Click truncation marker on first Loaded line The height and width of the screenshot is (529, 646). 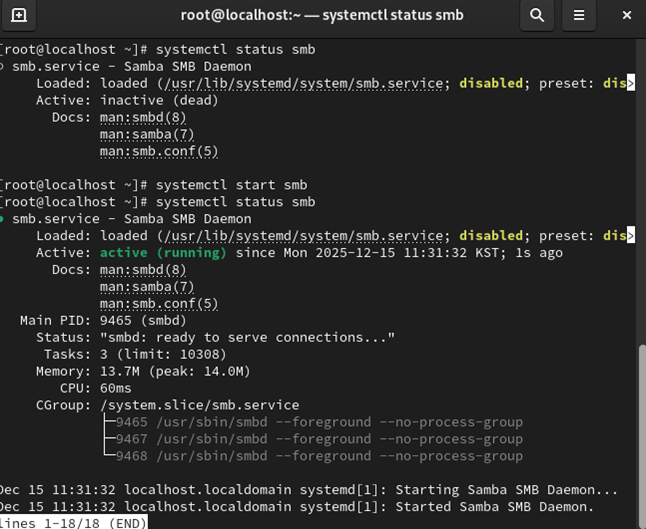[631, 83]
